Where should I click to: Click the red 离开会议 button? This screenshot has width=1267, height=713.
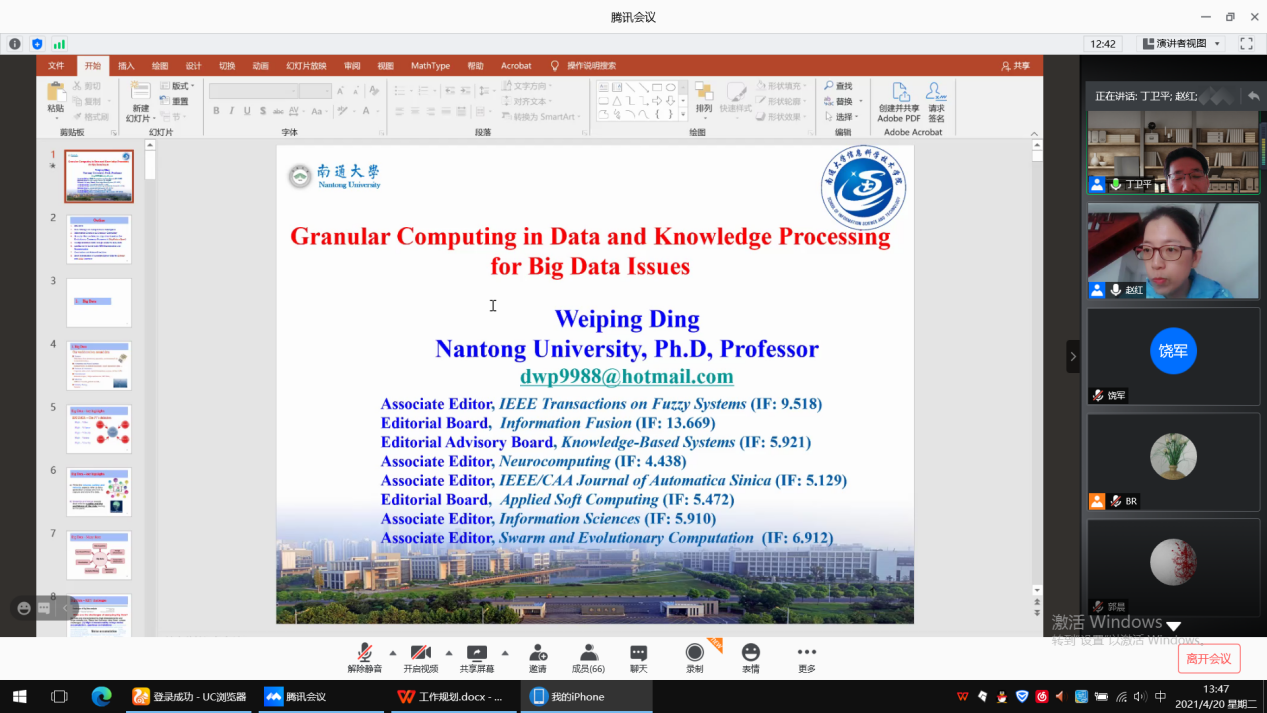point(1208,658)
